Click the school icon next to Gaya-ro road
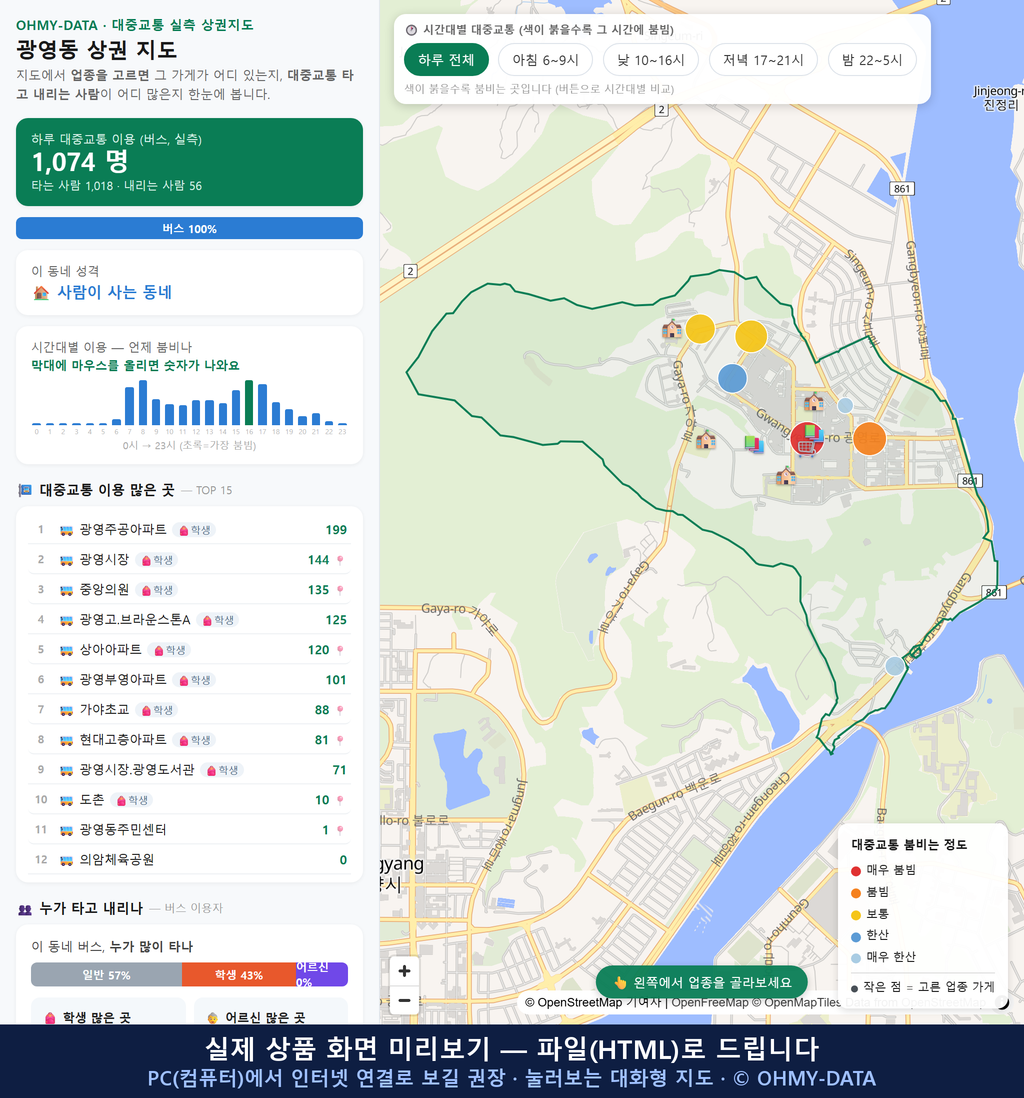This screenshot has width=1024, height=1098. [705, 440]
